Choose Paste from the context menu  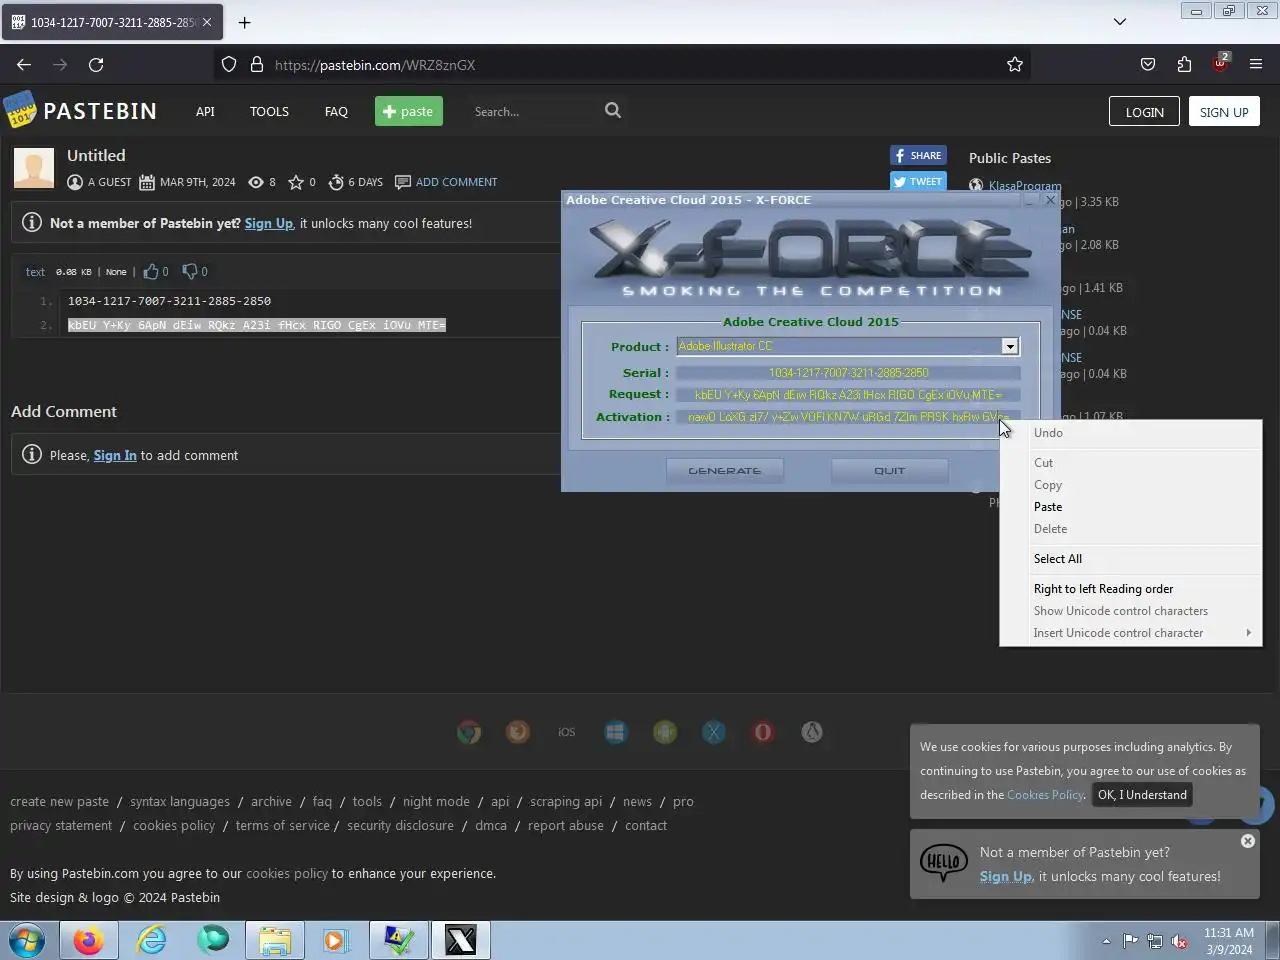tap(1131, 507)
